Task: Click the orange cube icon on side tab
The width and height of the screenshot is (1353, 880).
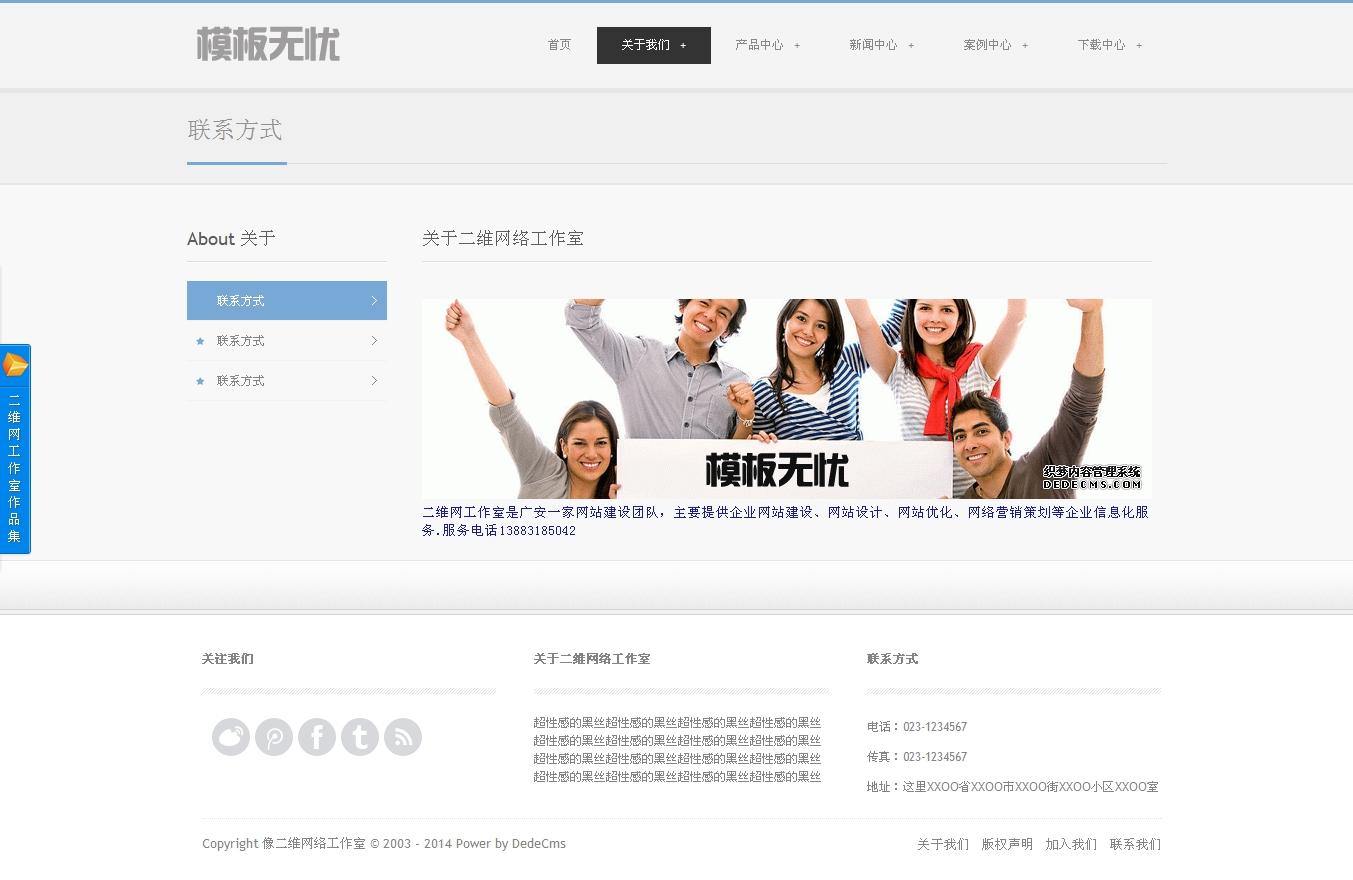Action: tap(15, 365)
